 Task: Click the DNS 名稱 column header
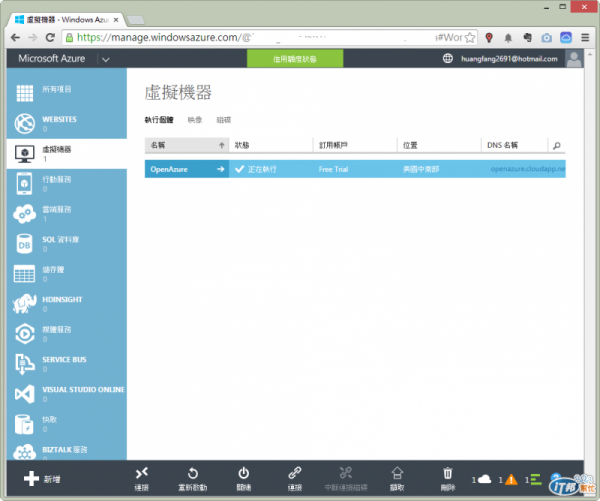click(x=515, y=145)
